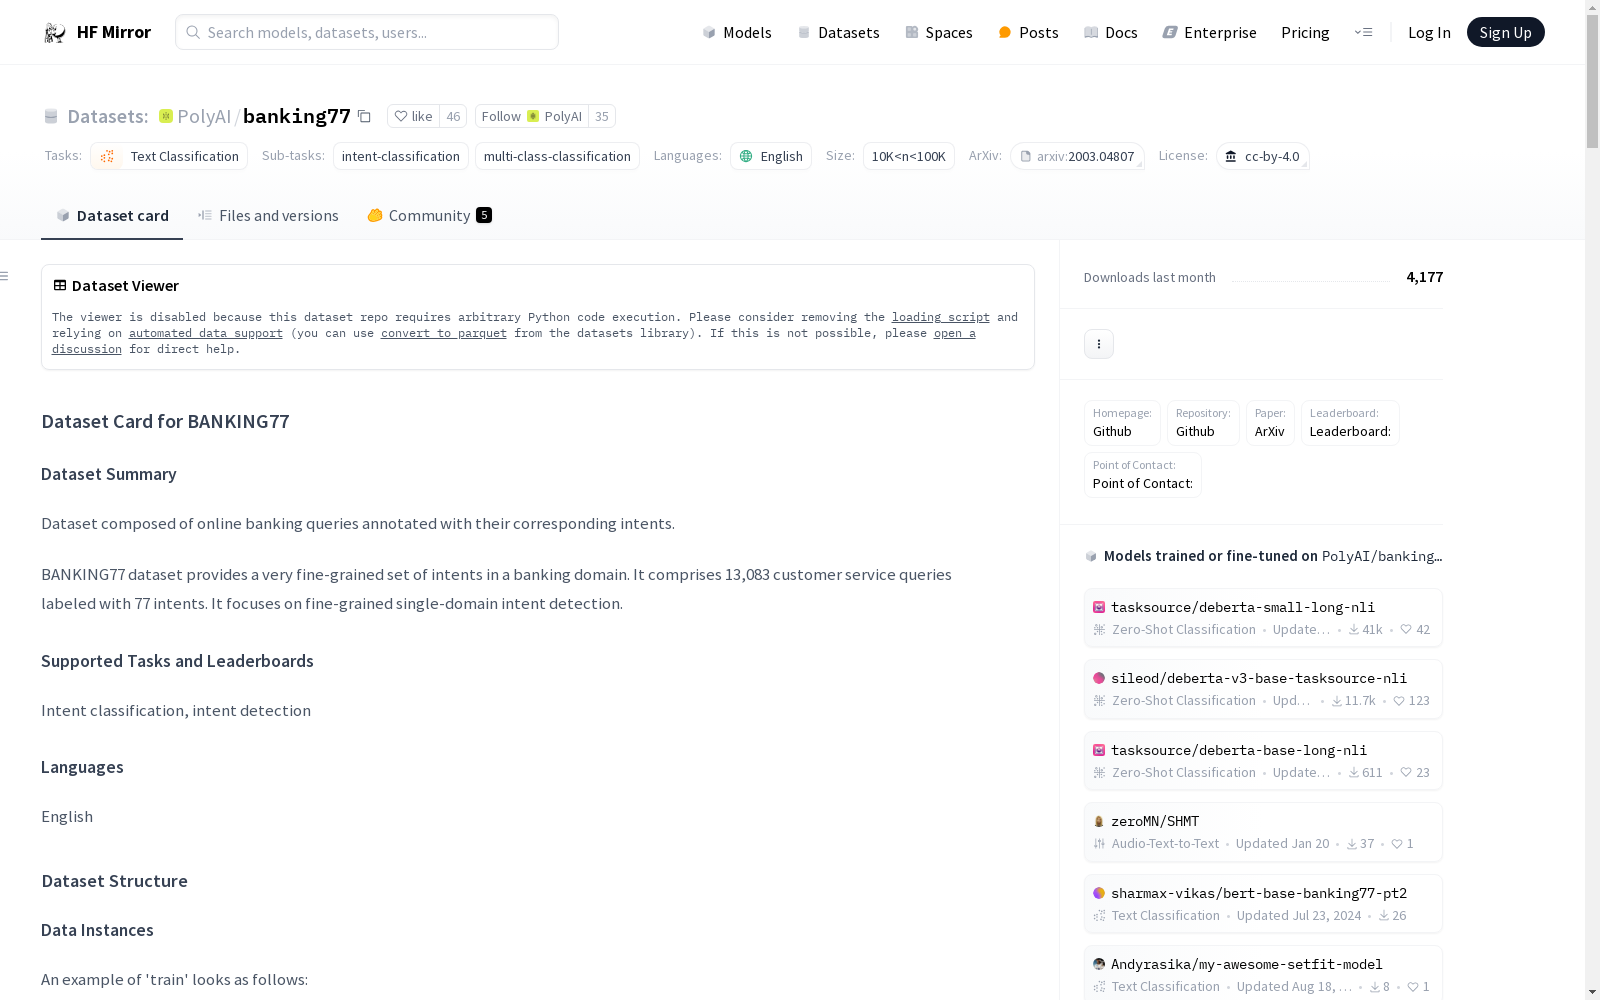Follow the 'convert to parquet' link
This screenshot has height=1000, width=1600.
click(x=444, y=333)
